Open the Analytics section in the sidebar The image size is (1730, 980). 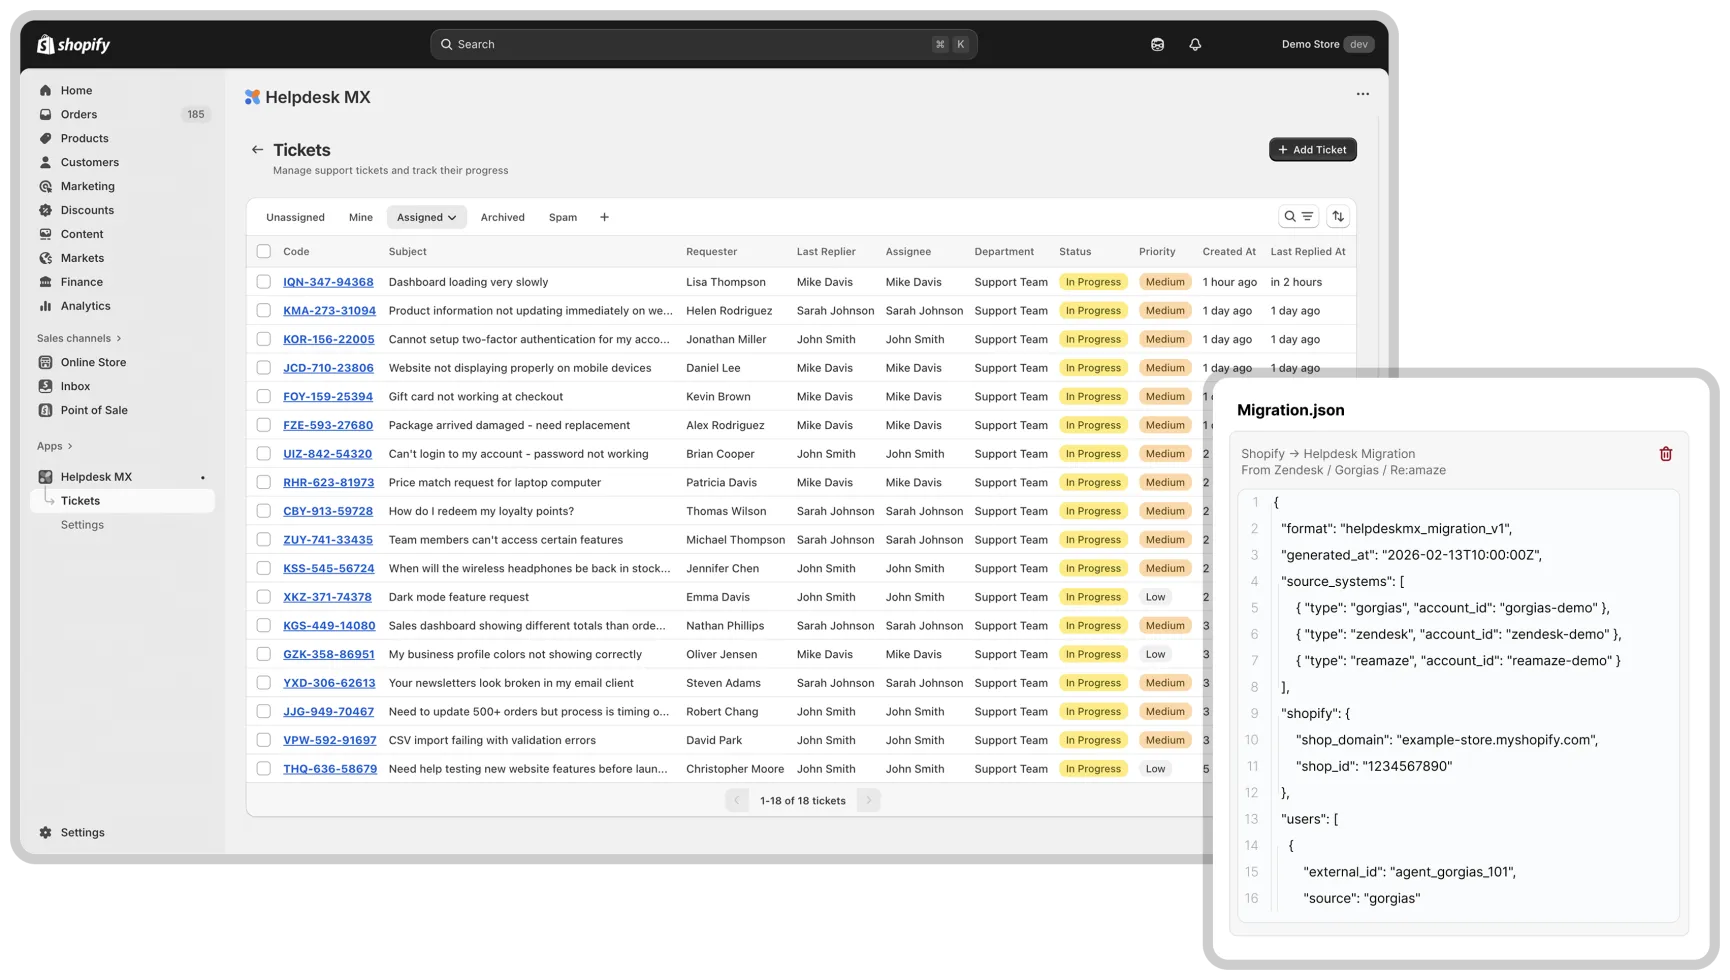[83, 306]
